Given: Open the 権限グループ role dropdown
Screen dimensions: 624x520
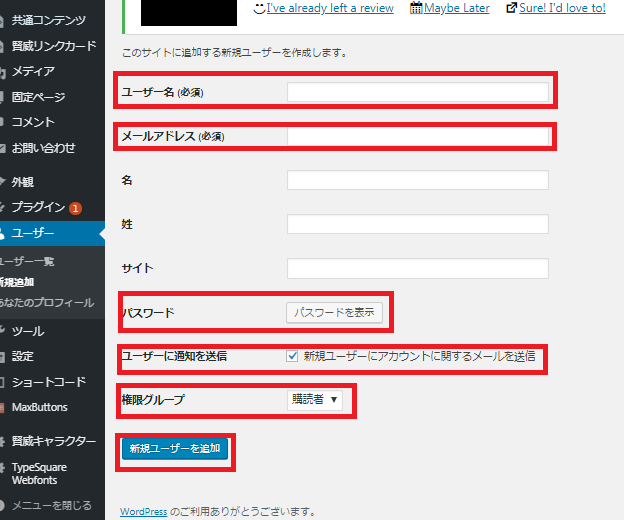Looking at the screenshot, I should point(313,400).
